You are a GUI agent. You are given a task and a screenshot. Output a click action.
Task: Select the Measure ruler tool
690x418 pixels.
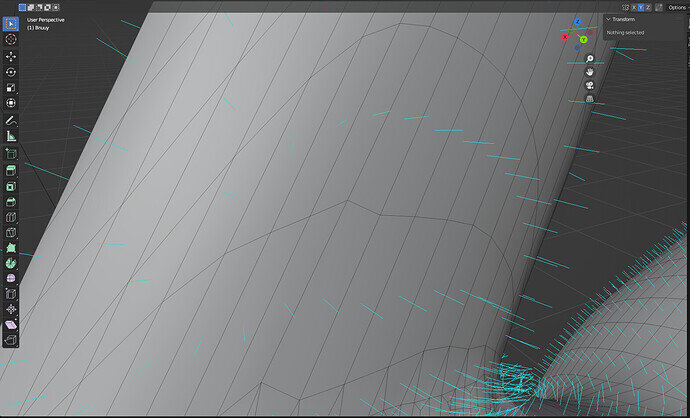pyautogui.click(x=11, y=136)
